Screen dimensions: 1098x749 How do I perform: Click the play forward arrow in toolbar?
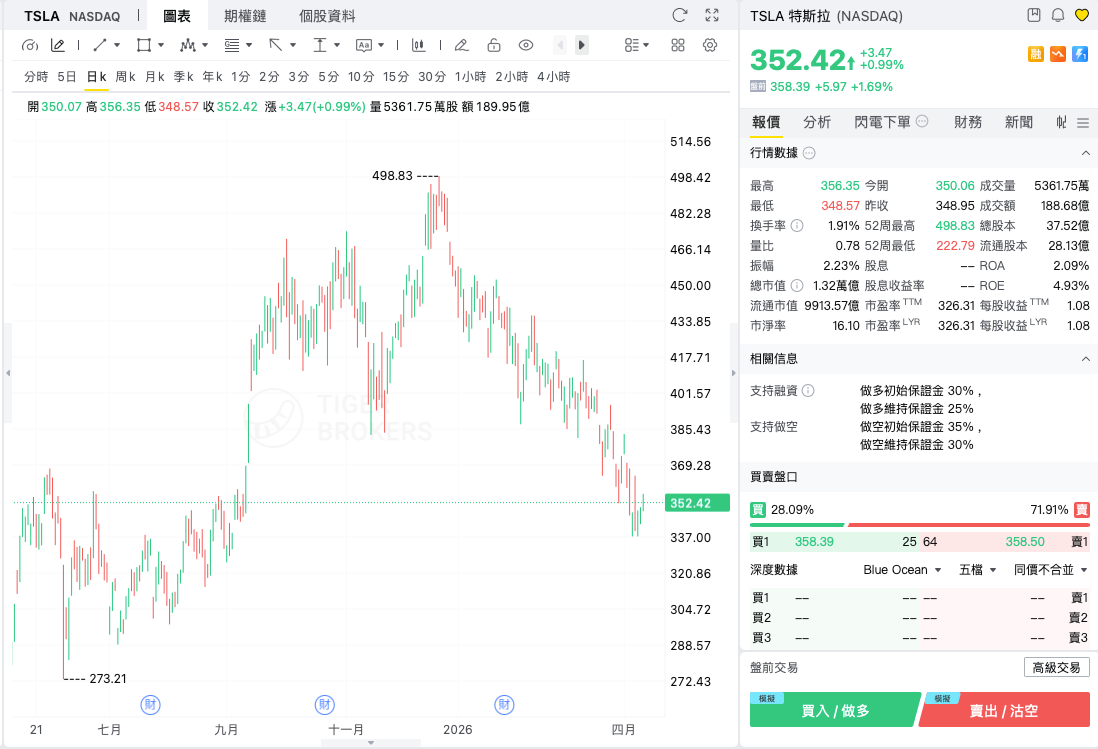click(x=581, y=46)
